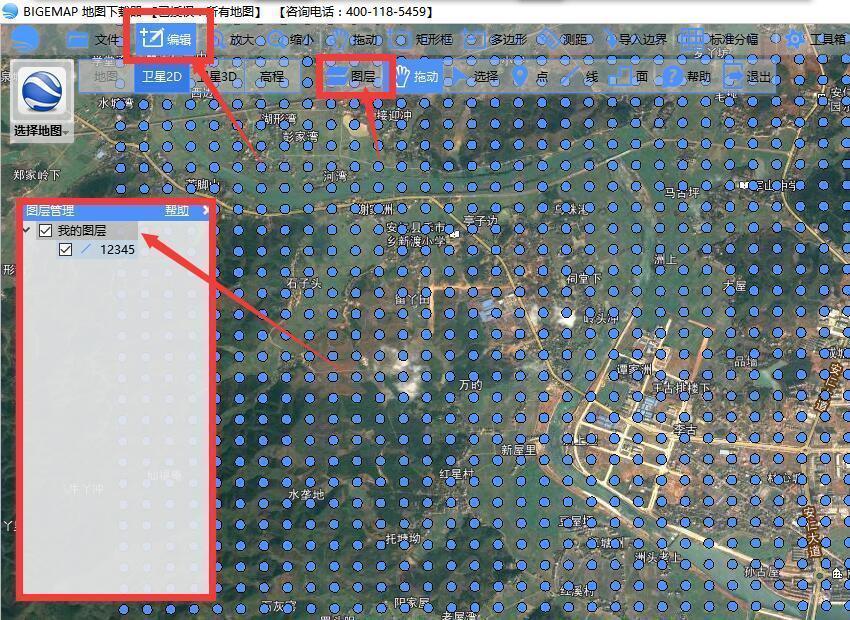Click the BIGEMAP globe logo icon
The image size is (850, 620).
[25, 39]
